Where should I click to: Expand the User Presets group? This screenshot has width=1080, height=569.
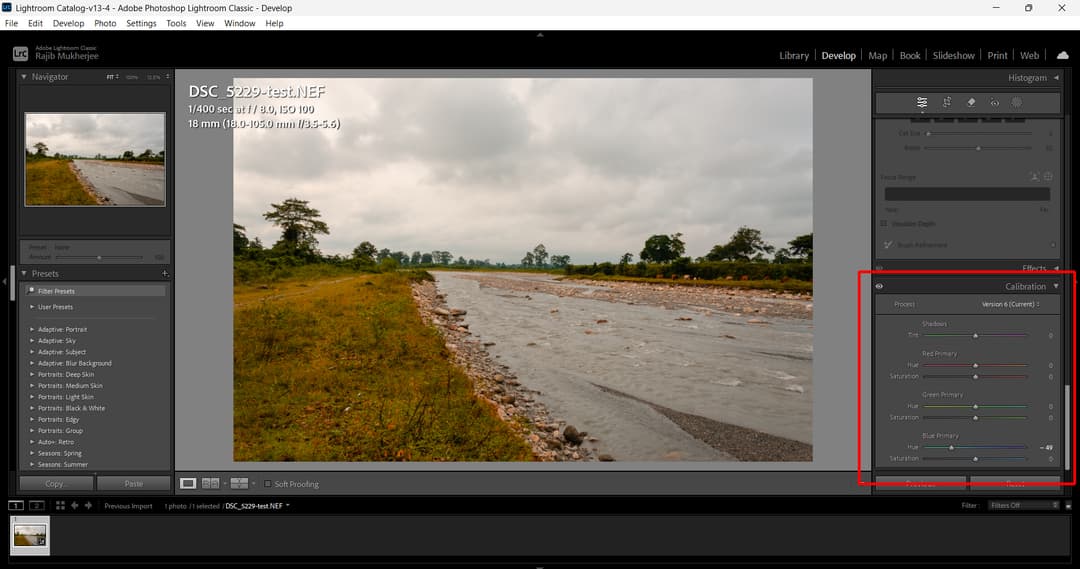click(x=32, y=307)
